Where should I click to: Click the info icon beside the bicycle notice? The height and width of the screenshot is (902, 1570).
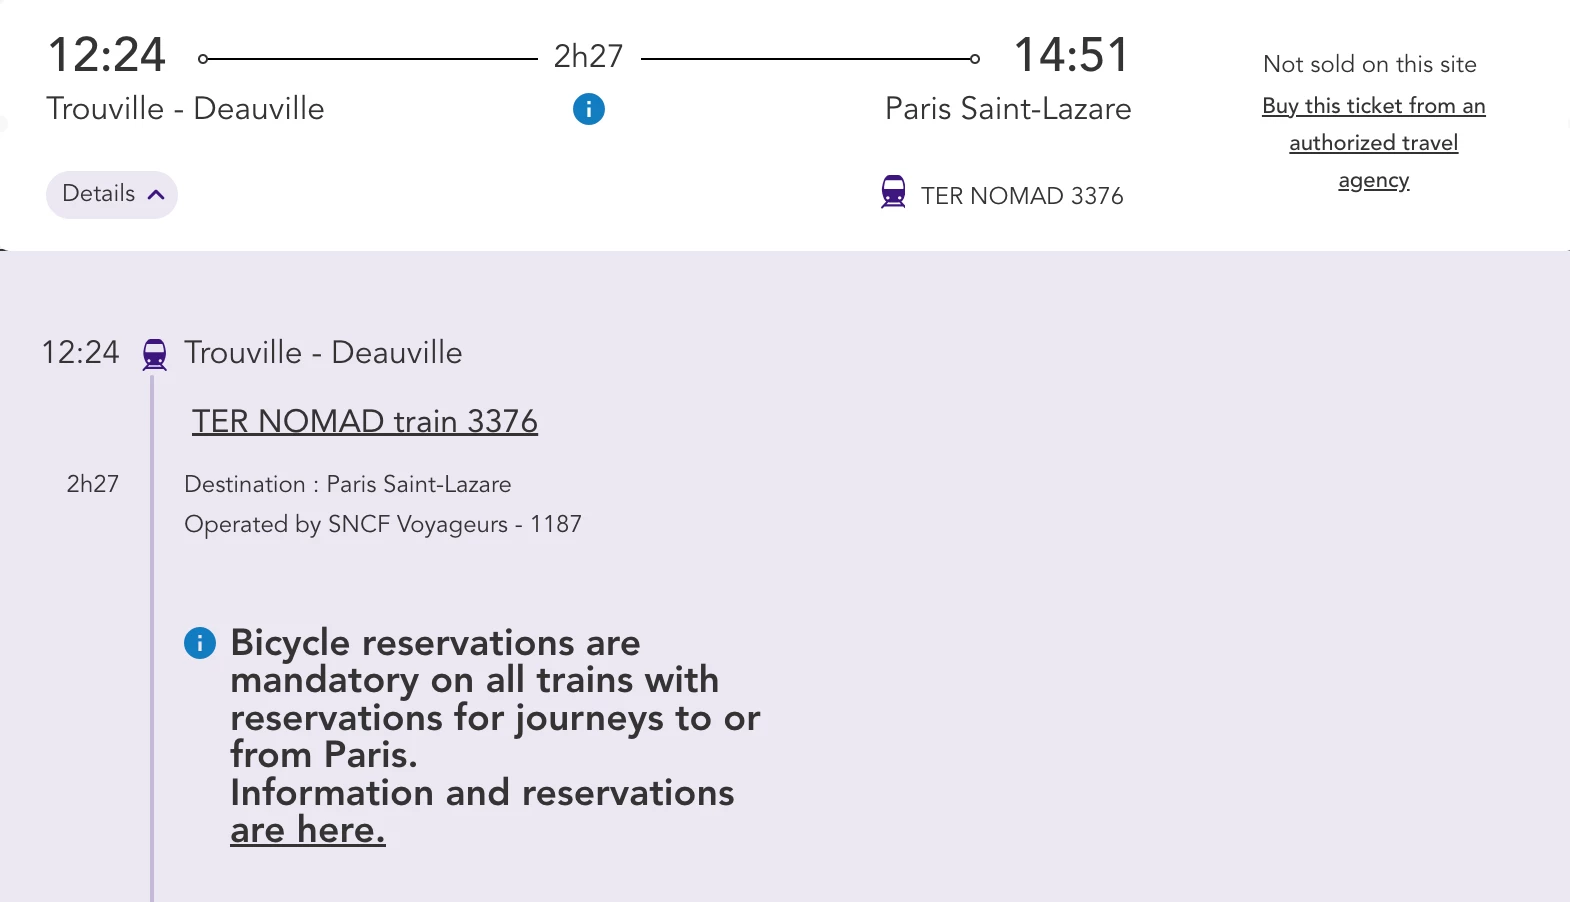click(200, 643)
